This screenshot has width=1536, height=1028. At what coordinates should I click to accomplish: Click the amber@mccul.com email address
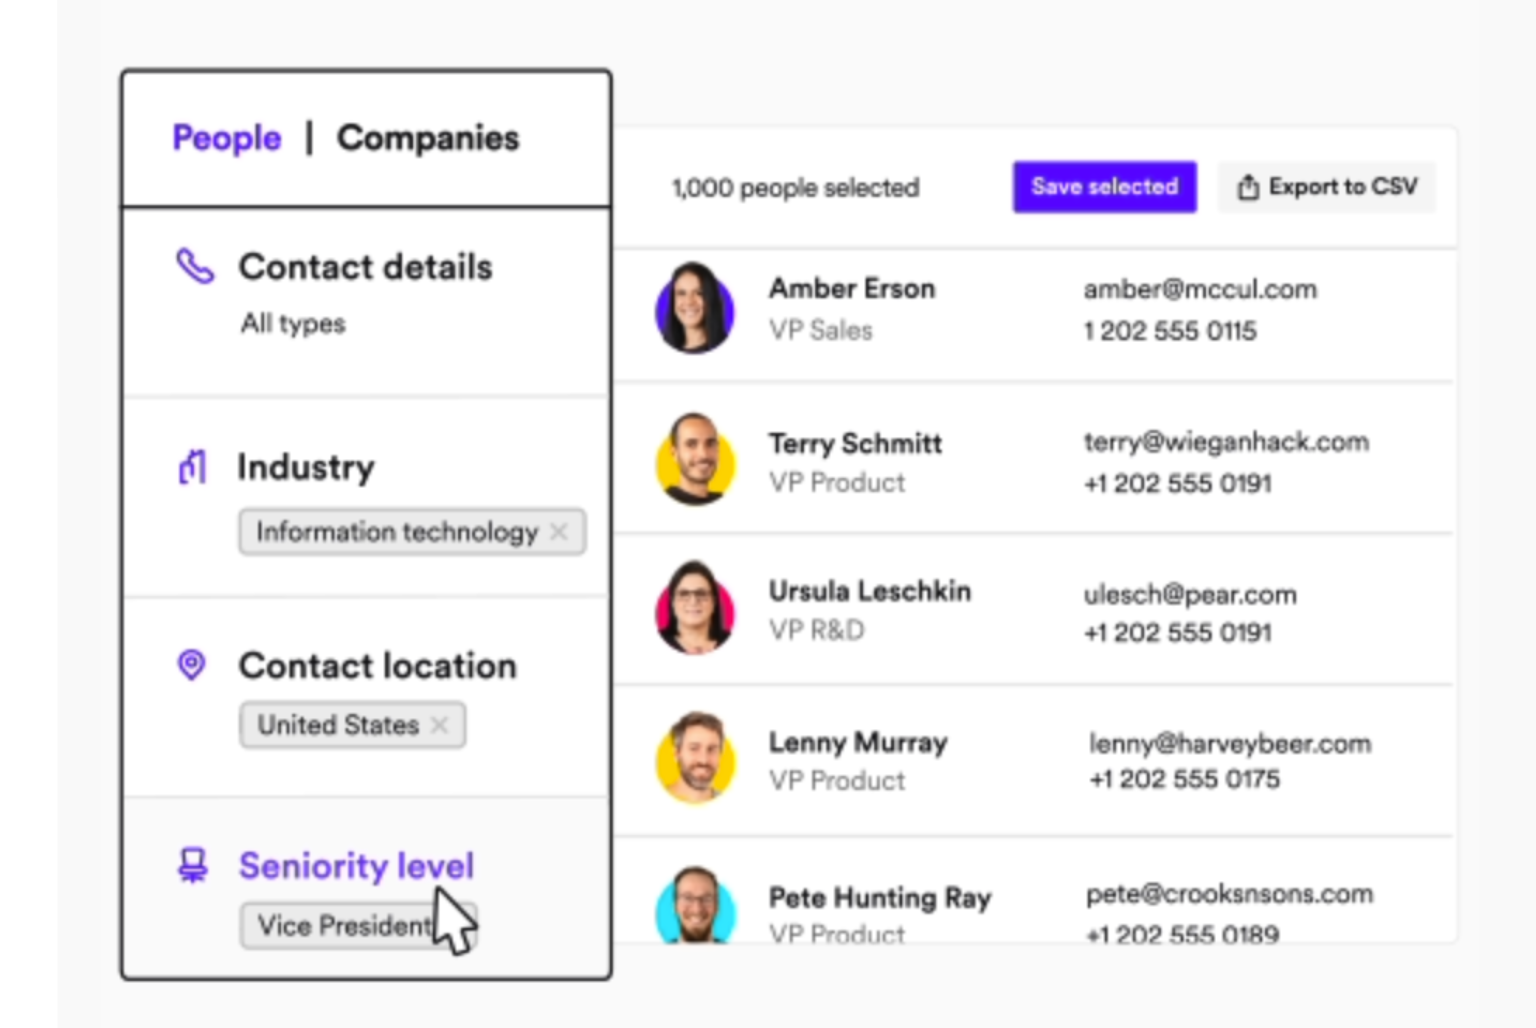1200,290
